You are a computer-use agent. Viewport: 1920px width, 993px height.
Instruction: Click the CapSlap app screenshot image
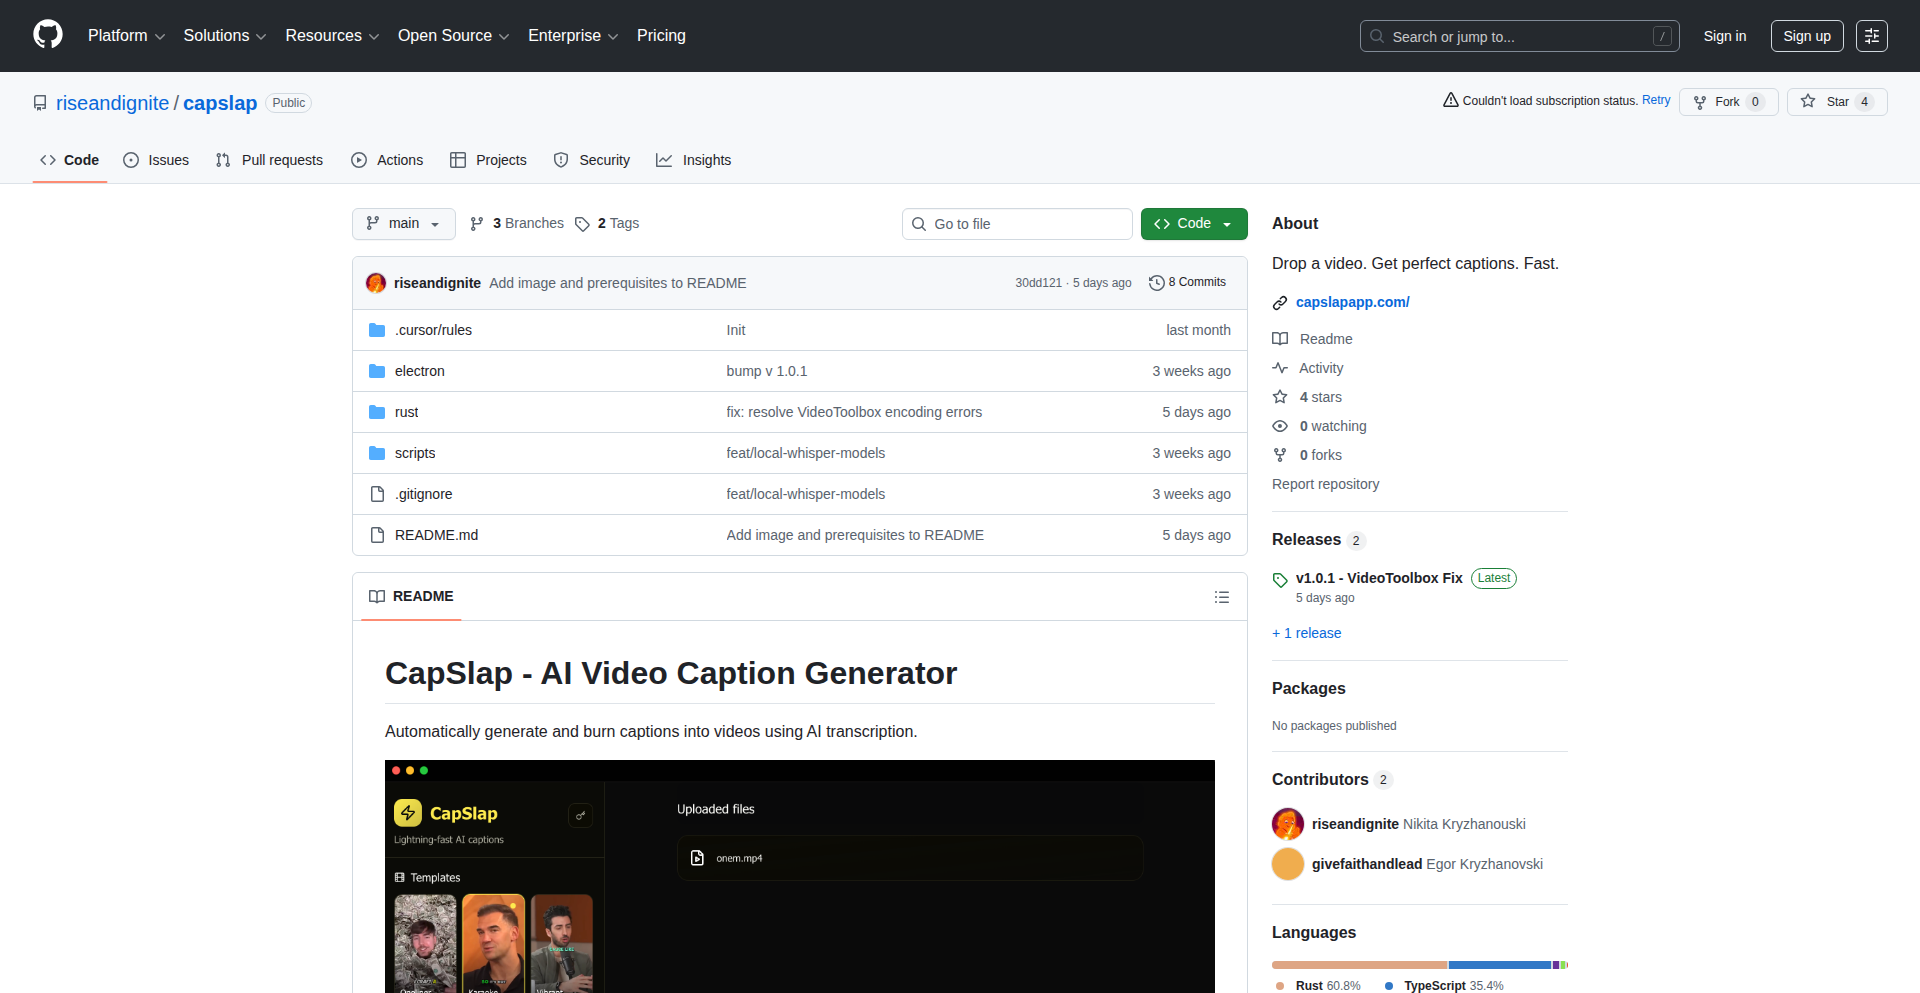pos(799,876)
